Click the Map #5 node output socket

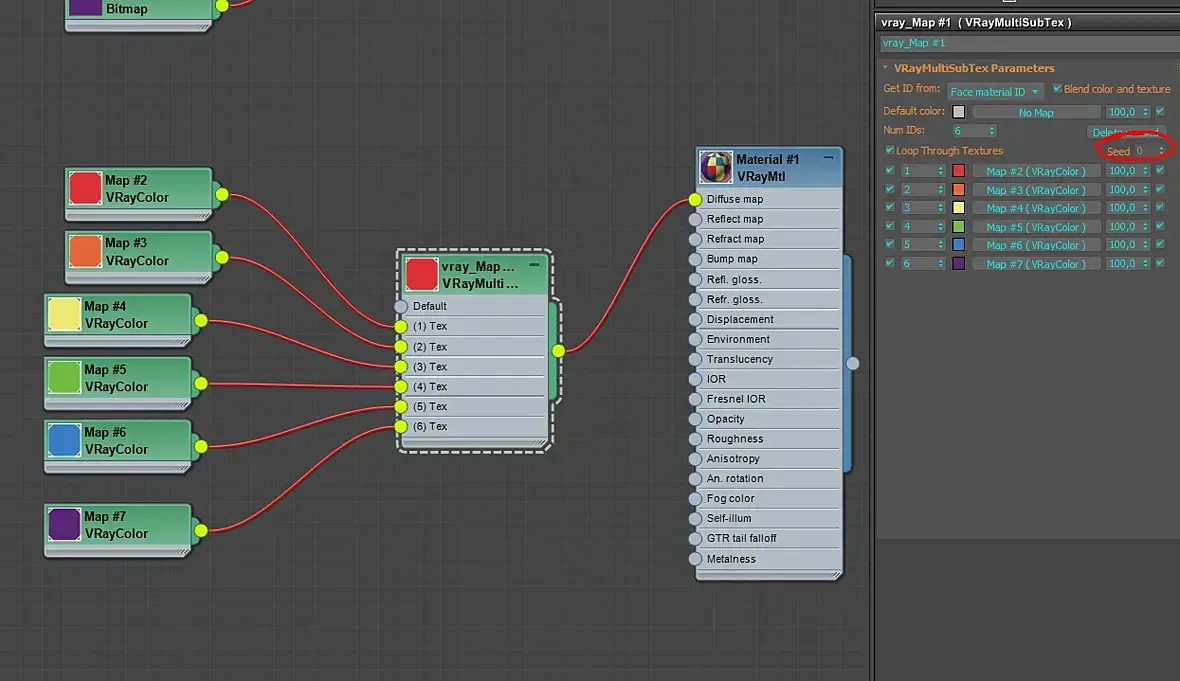pos(201,384)
